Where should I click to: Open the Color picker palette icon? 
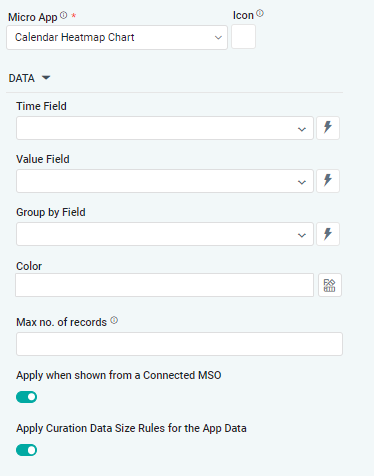[x=330, y=285]
